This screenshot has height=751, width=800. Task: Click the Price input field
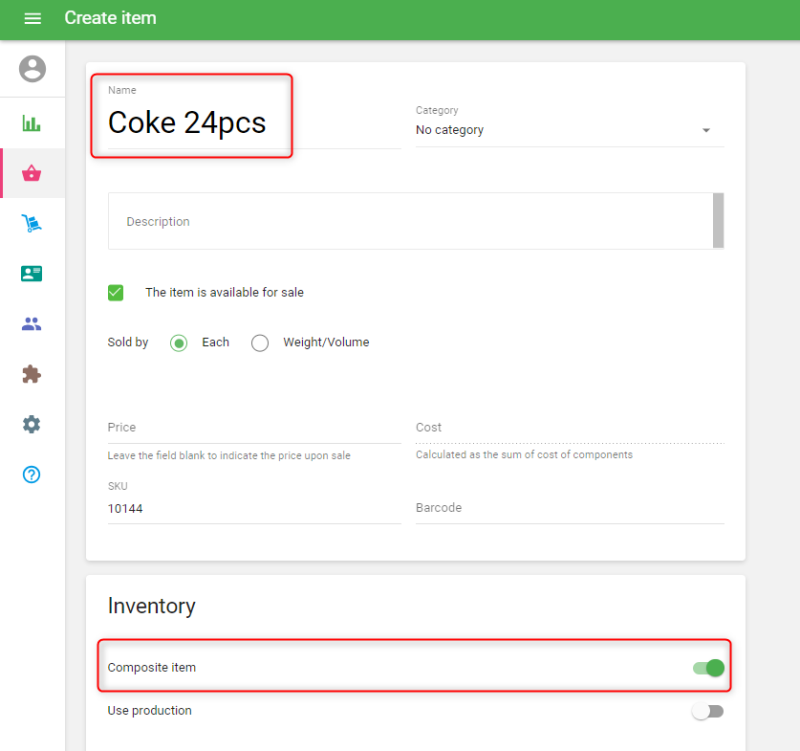click(x=254, y=428)
